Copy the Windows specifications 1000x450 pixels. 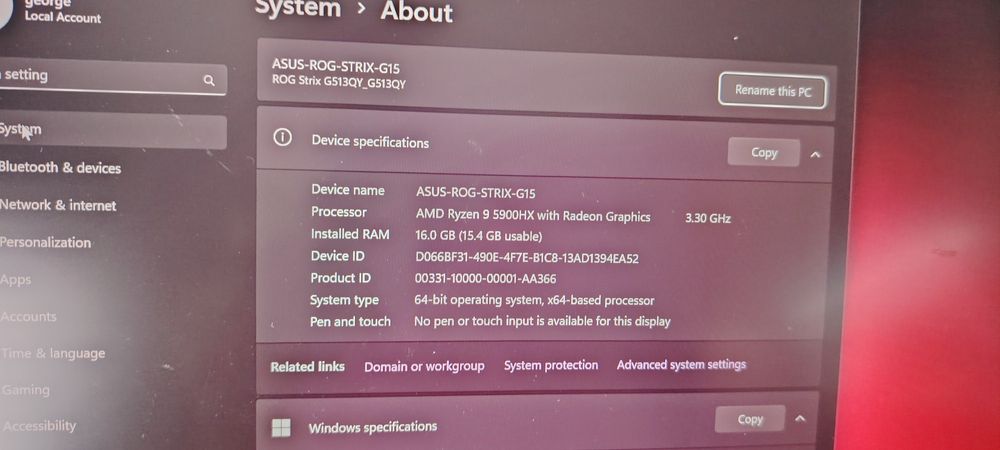tap(750, 419)
